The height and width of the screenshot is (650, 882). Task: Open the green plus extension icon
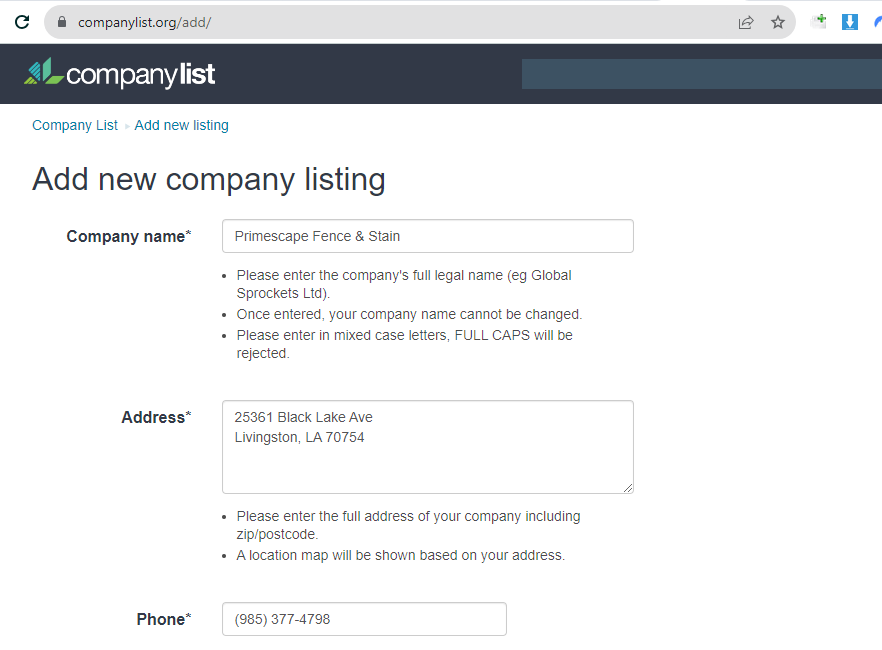820,21
